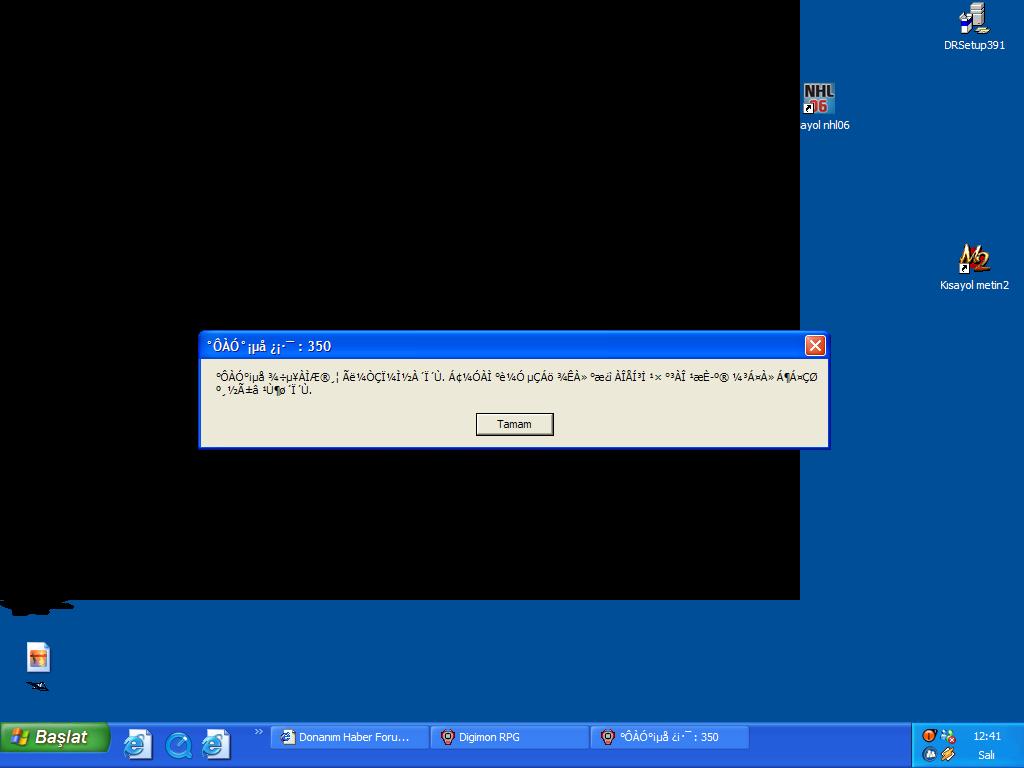The image size is (1024, 768).
Task: Switch to Donanım Haber Forum taskbar window
Action: click(x=349, y=737)
